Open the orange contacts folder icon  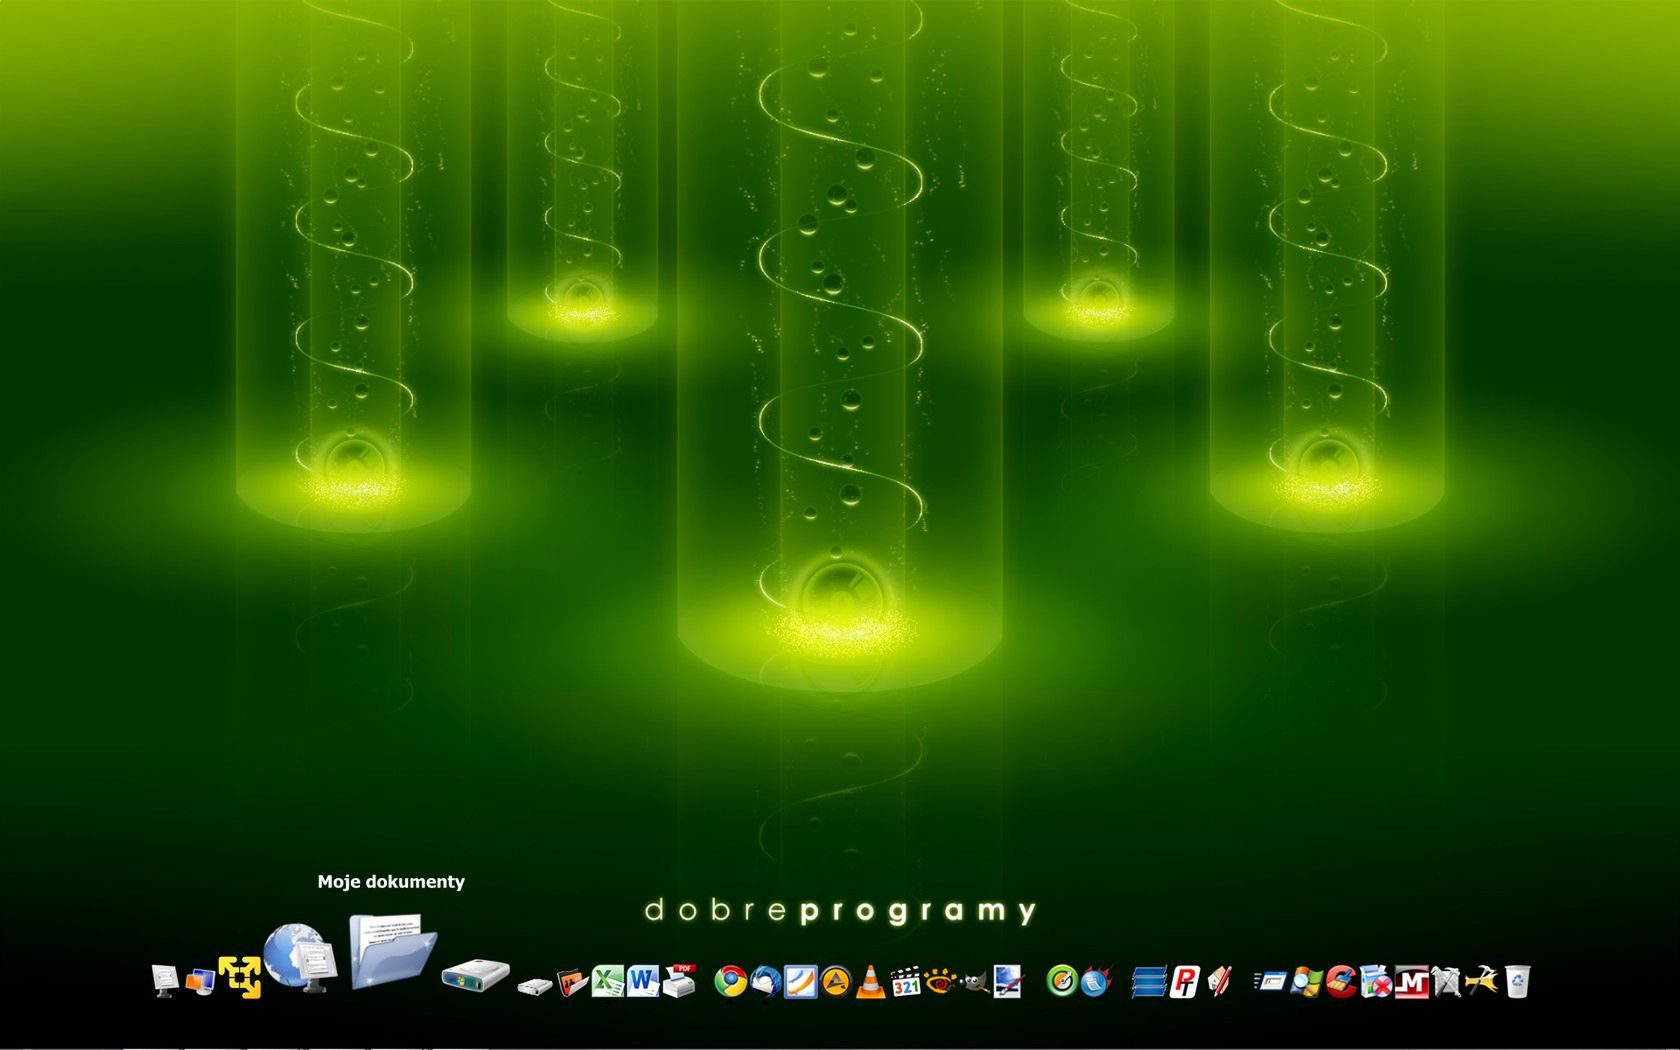[572, 983]
